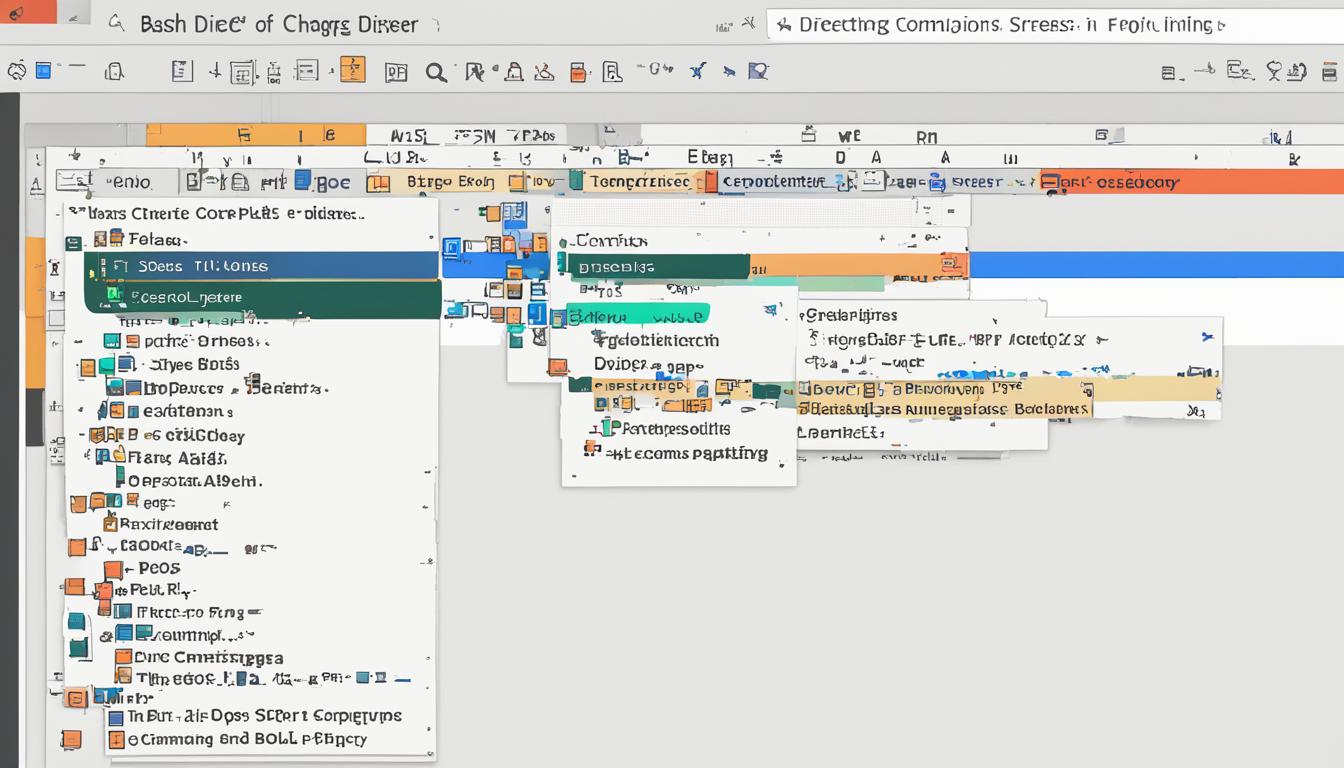Click inside the Directing Comparisons search field

[x=1000, y=23]
